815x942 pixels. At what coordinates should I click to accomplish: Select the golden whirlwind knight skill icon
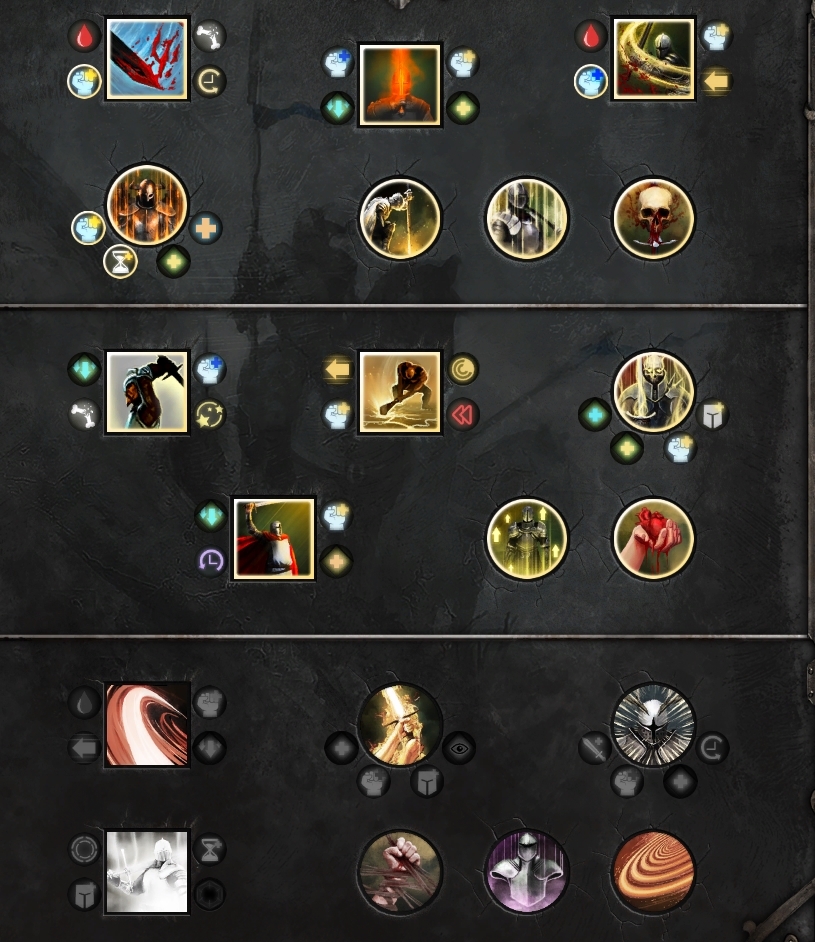(x=653, y=58)
